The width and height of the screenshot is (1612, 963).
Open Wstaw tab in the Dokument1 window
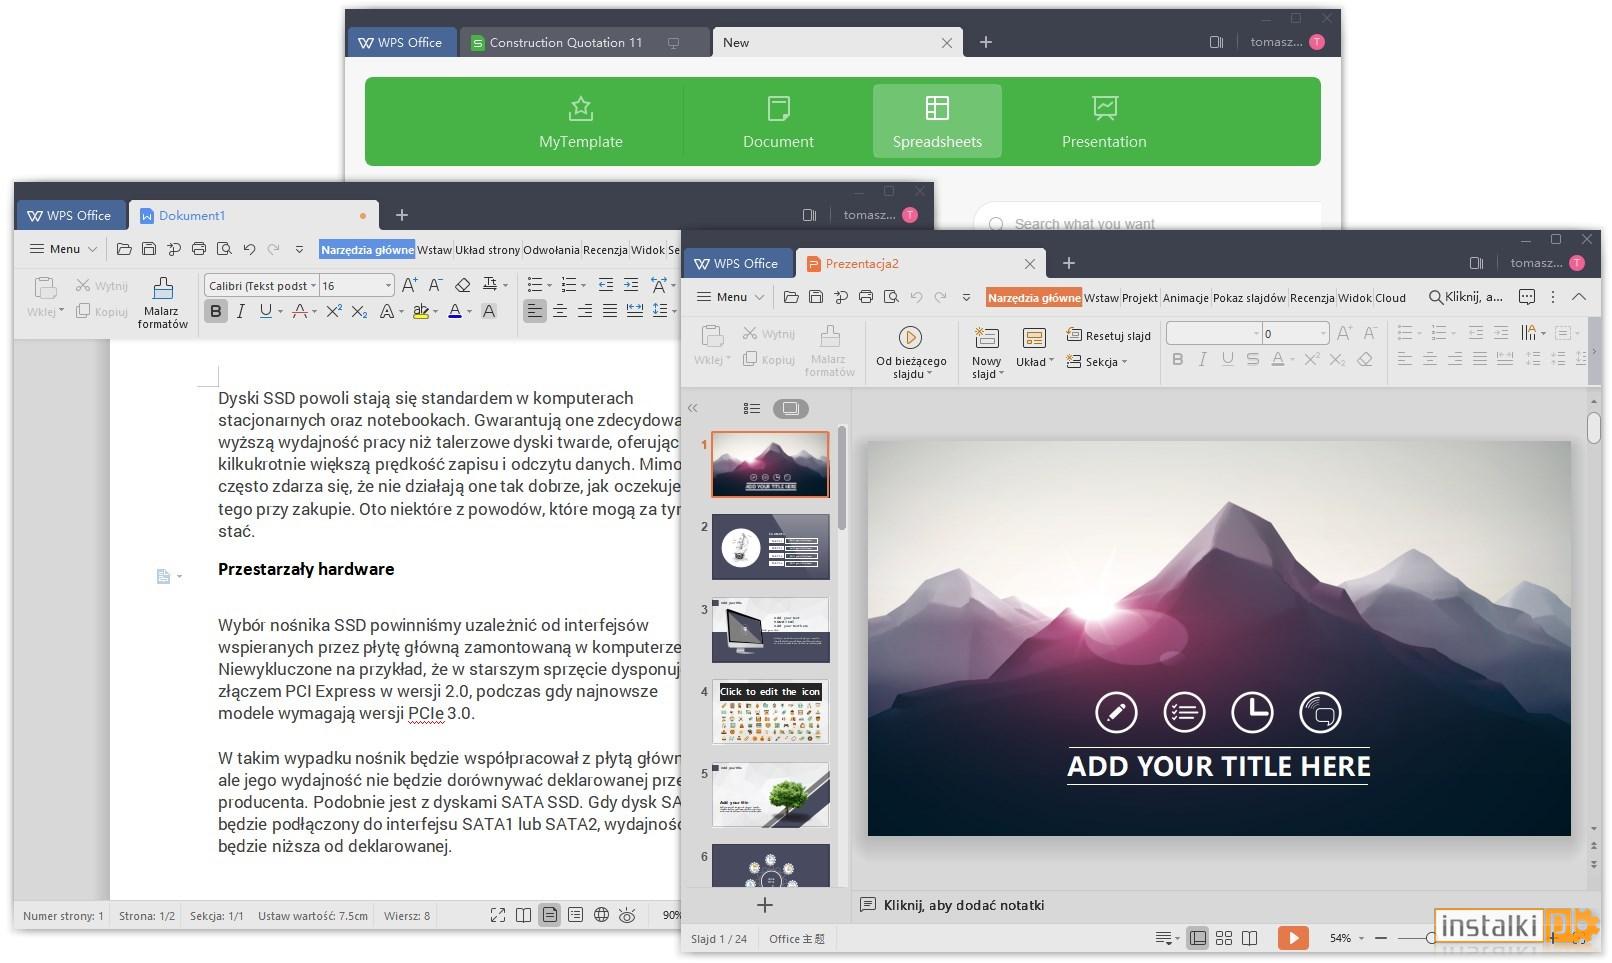pyautogui.click(x=434, y=250)
